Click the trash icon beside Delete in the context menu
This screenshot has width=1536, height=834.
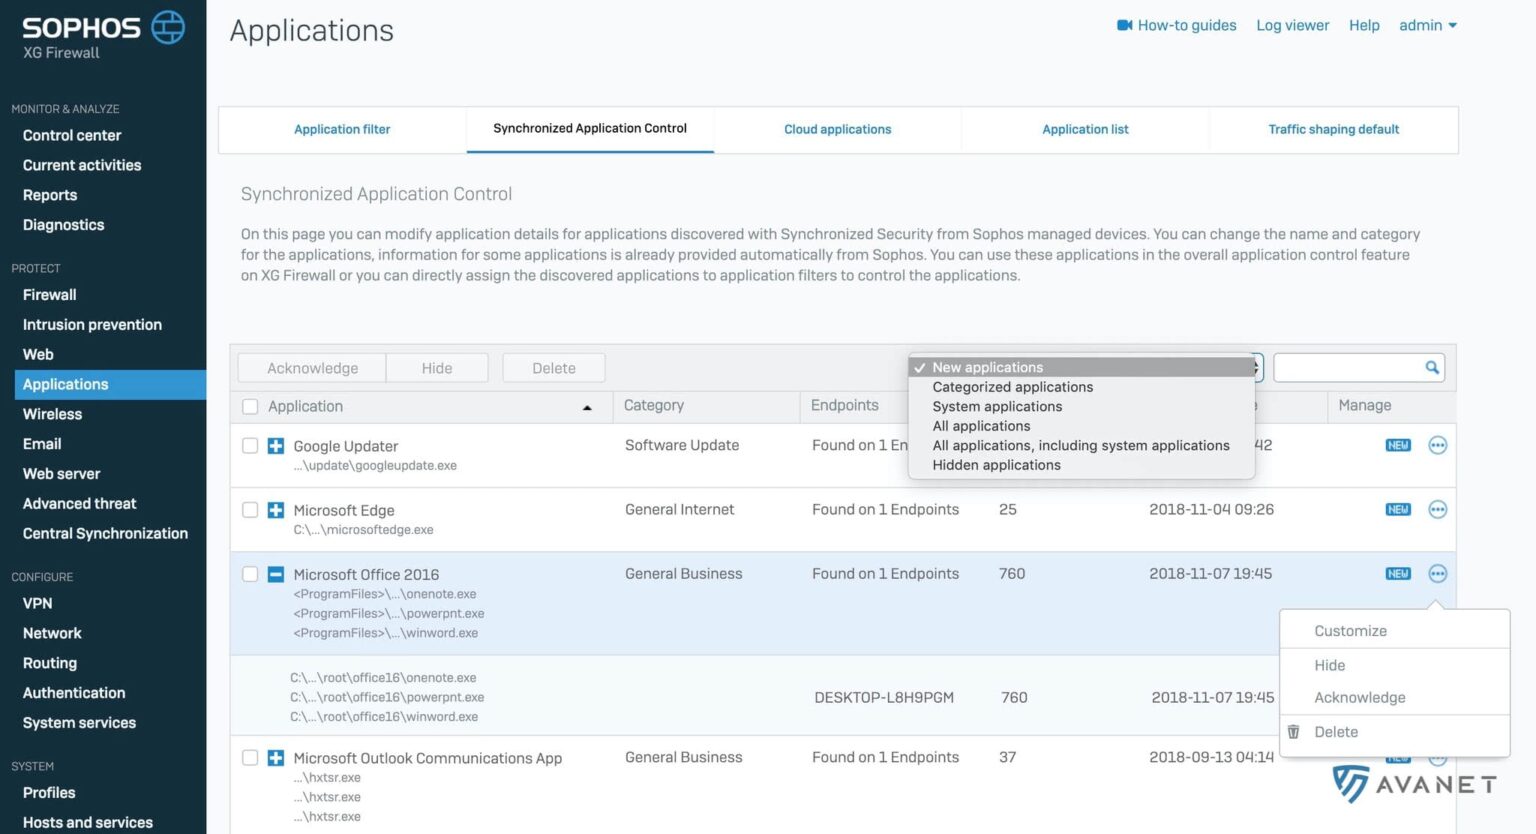(x=1293, y=731)
